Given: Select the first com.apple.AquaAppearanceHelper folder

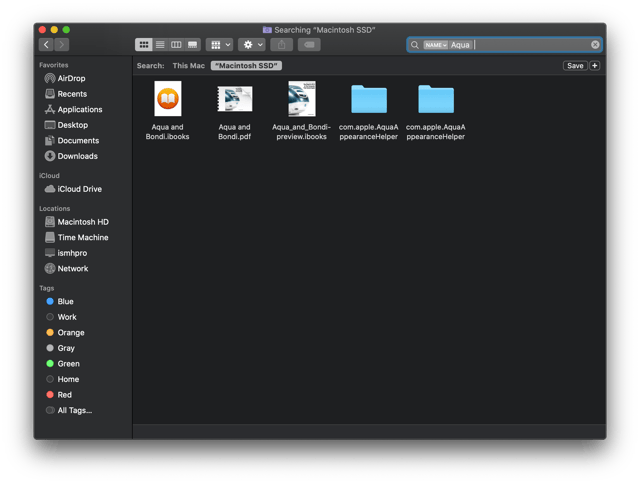Looking at the screenshot, I should 369,99.
